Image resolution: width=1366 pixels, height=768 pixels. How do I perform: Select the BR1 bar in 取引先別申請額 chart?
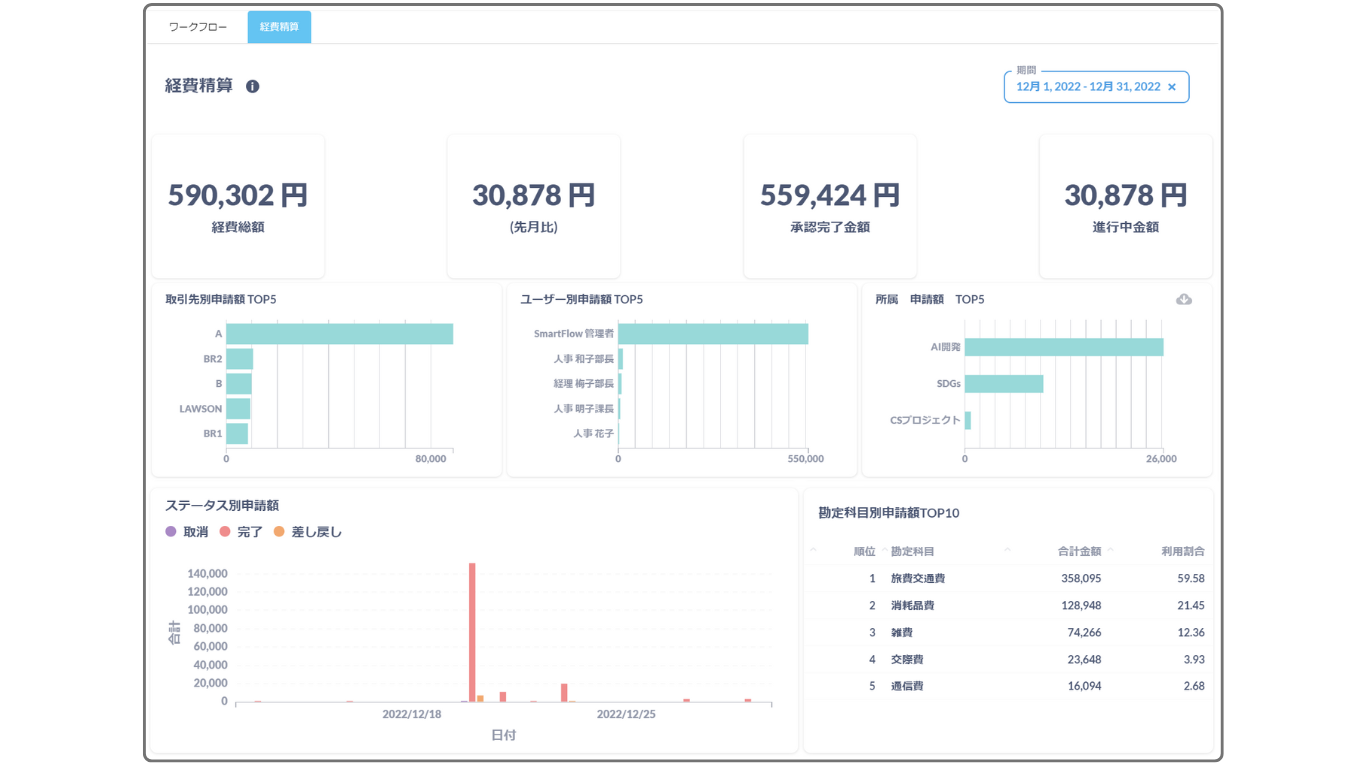tap(237, 434)
